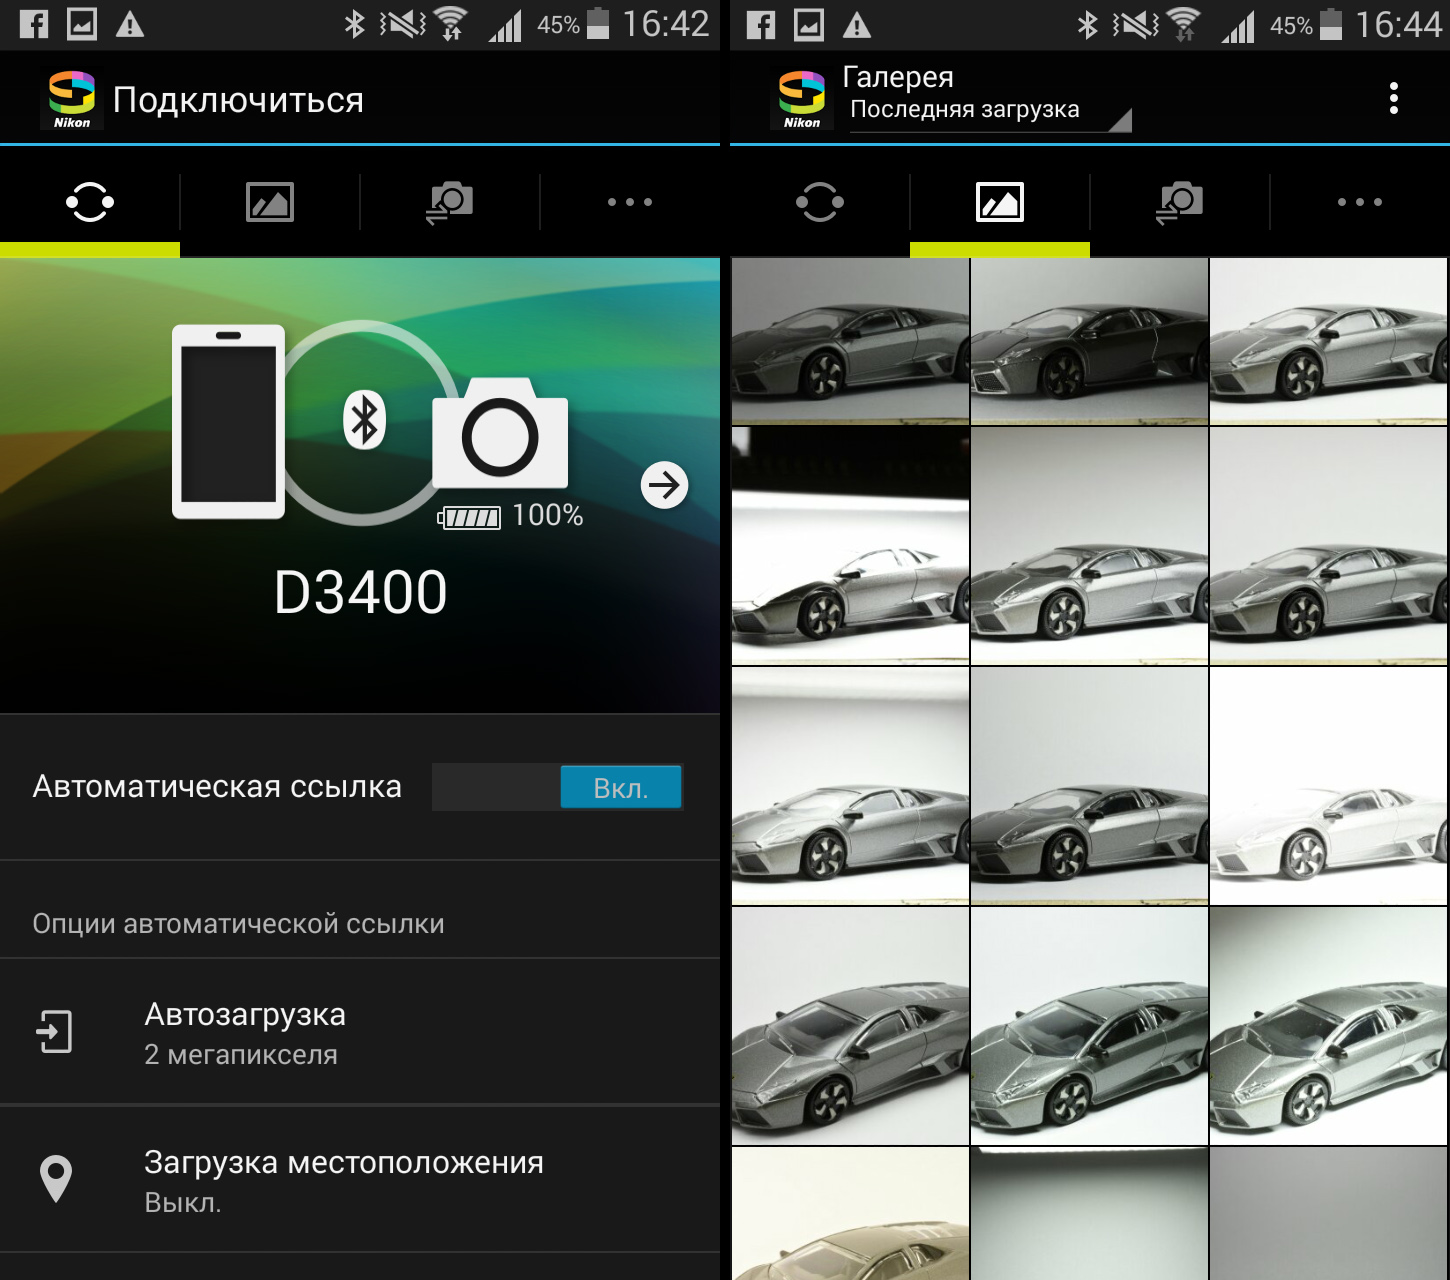Viewport: 1450px width, 1280px height.
Task: Open the Gallery tab icon on left screen
Action: click(270, 202)
